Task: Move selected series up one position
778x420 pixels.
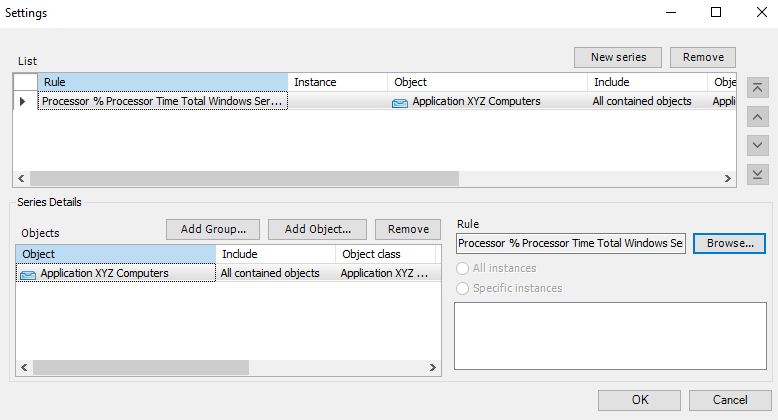Action: coord(758,117)
